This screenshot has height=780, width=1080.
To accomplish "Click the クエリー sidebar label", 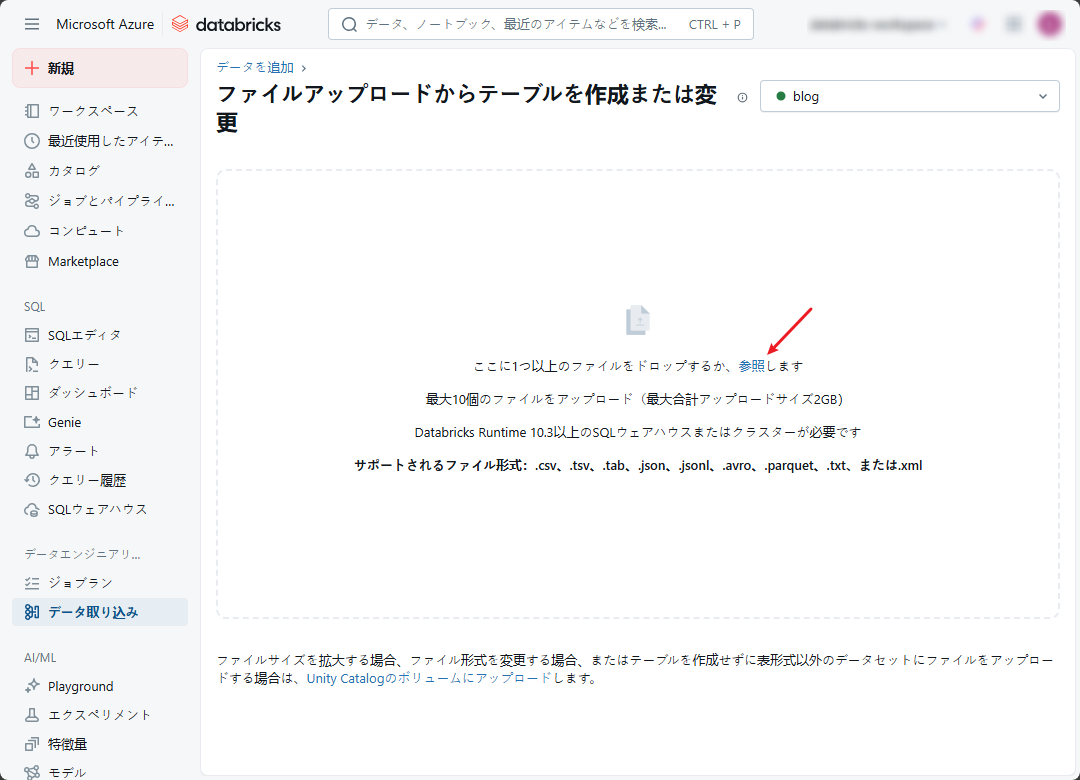I will 74,364.
